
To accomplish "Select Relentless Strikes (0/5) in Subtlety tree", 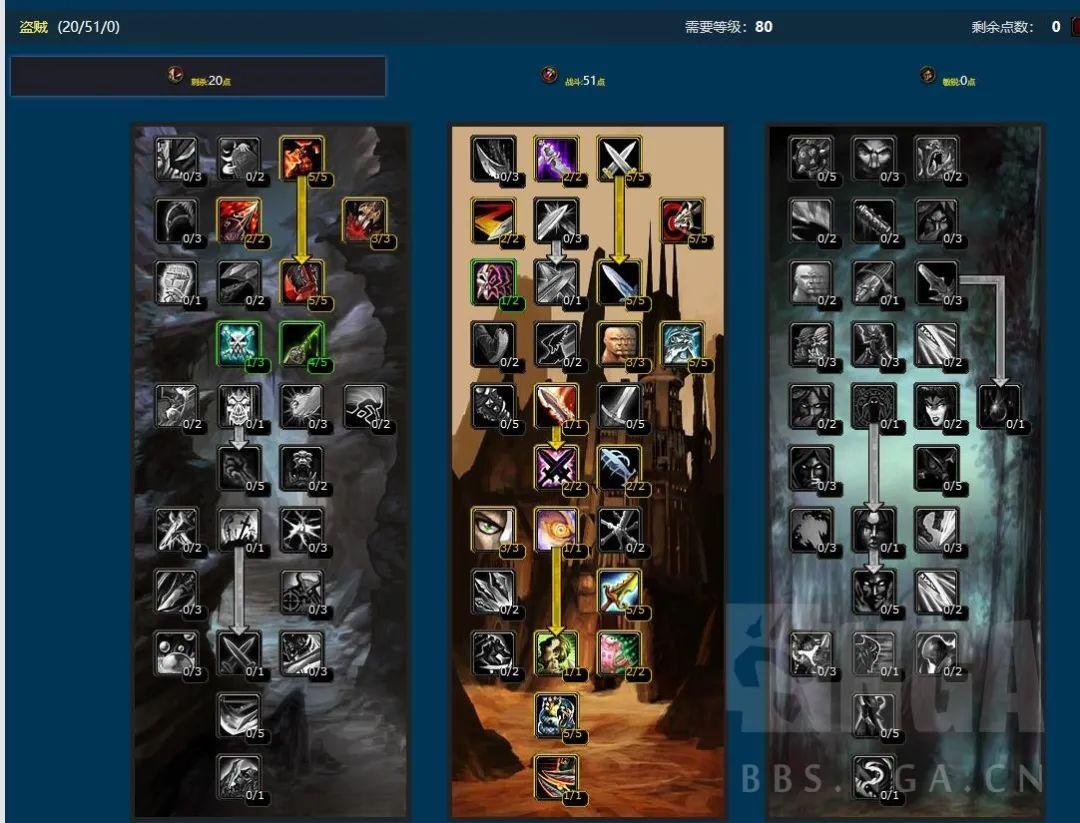I will point(811,158).
